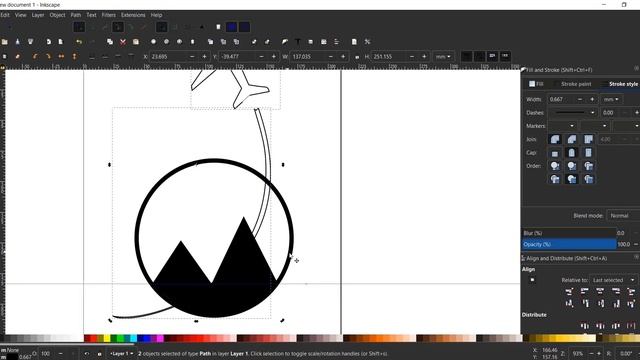640x360 pixels.
Task: Open the View menu
Action: click(x=20, y=15)
